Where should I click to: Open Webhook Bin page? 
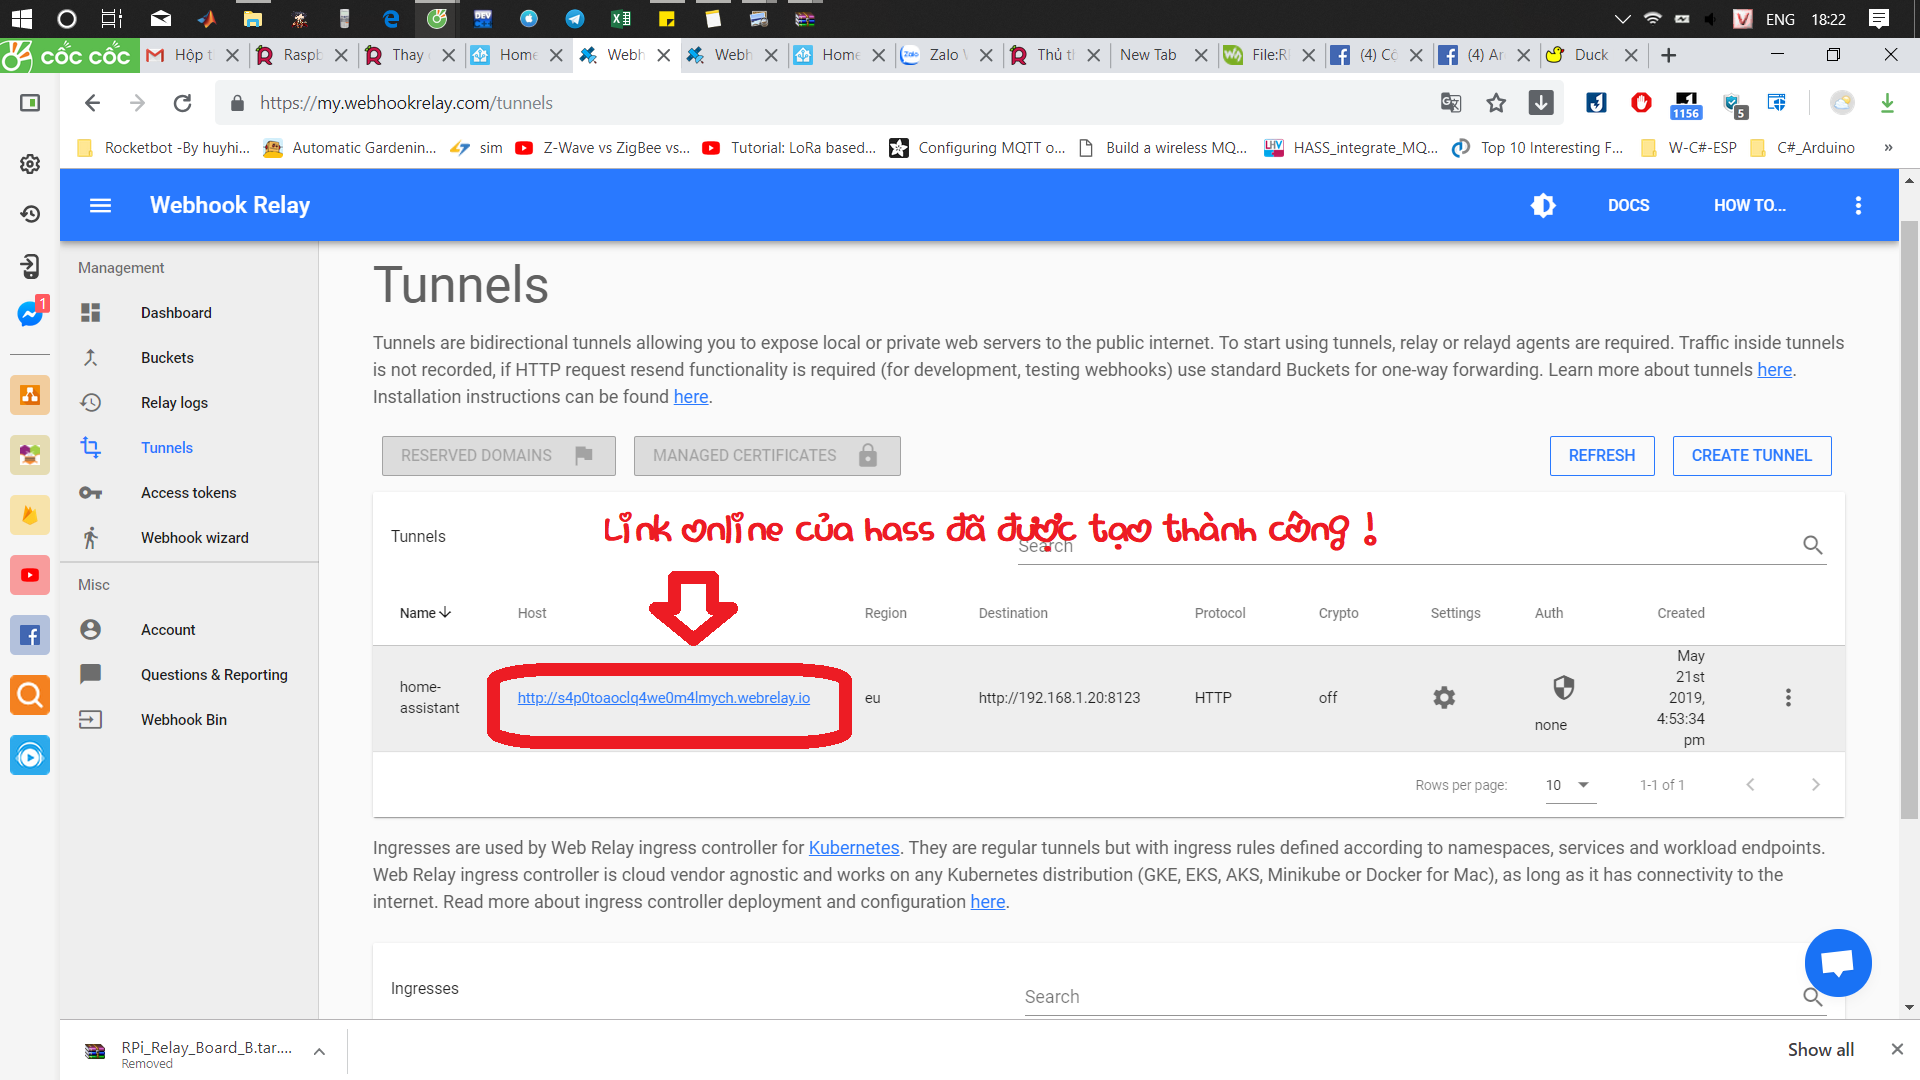183,720
